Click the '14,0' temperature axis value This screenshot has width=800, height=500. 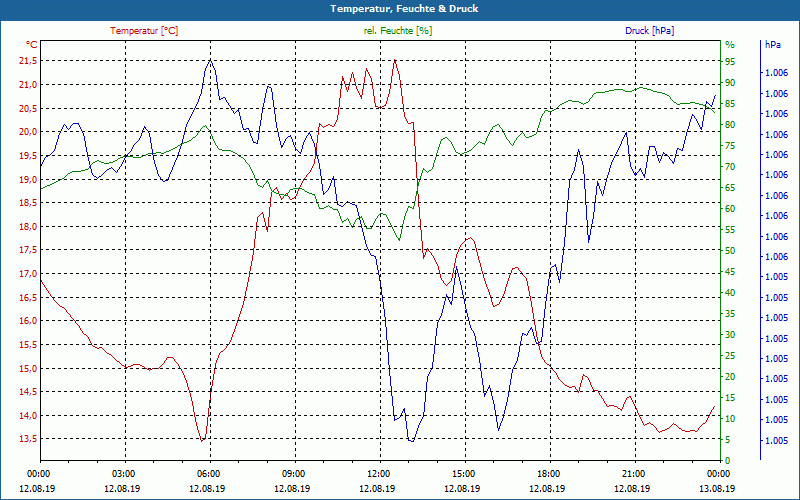coord(28,415)
